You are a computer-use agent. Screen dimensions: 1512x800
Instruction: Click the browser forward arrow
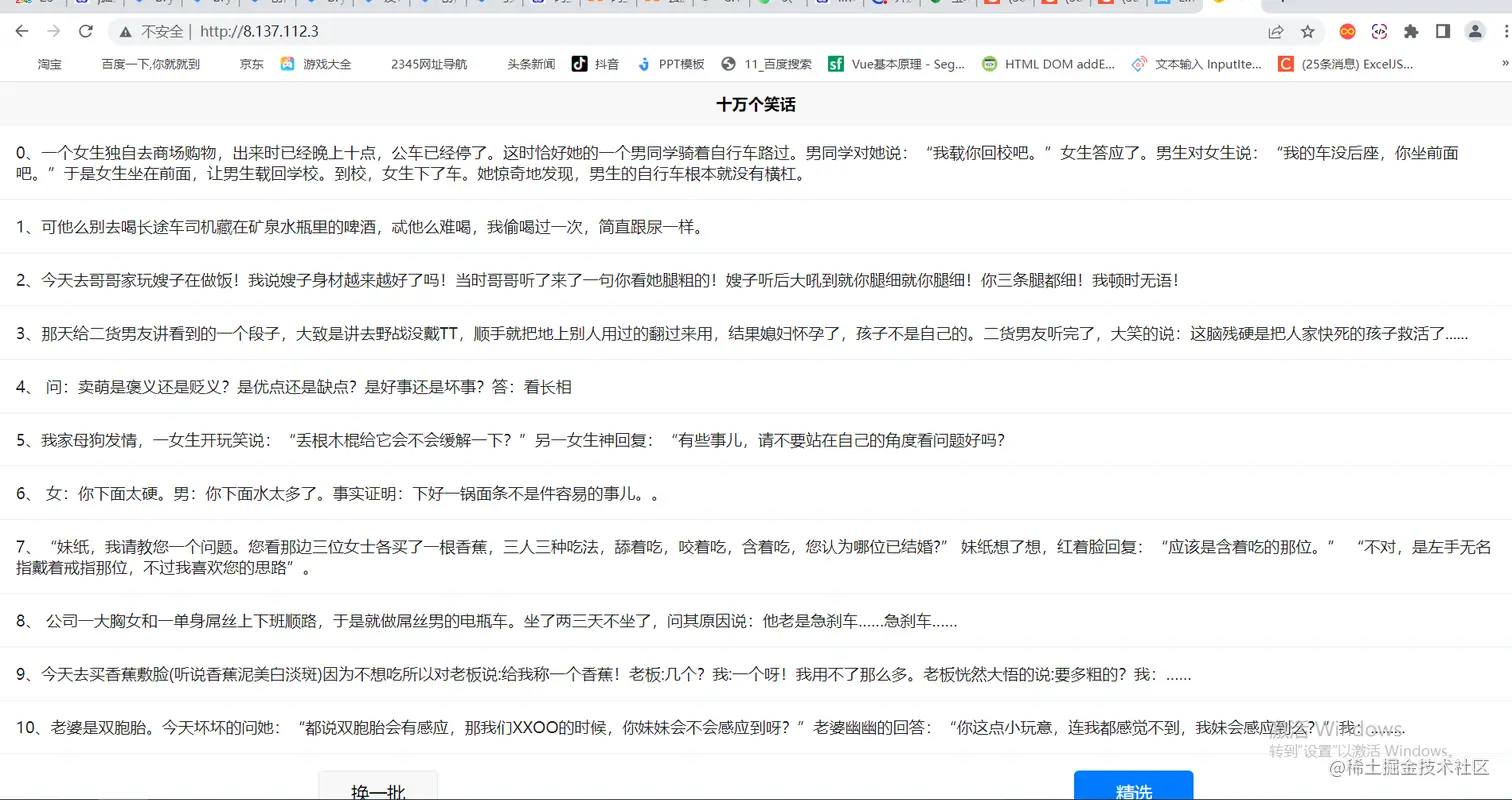coord(54,32)
